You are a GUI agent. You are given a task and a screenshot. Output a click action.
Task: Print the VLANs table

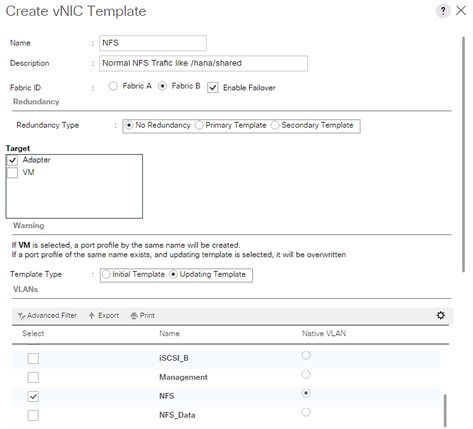[143, 316]
